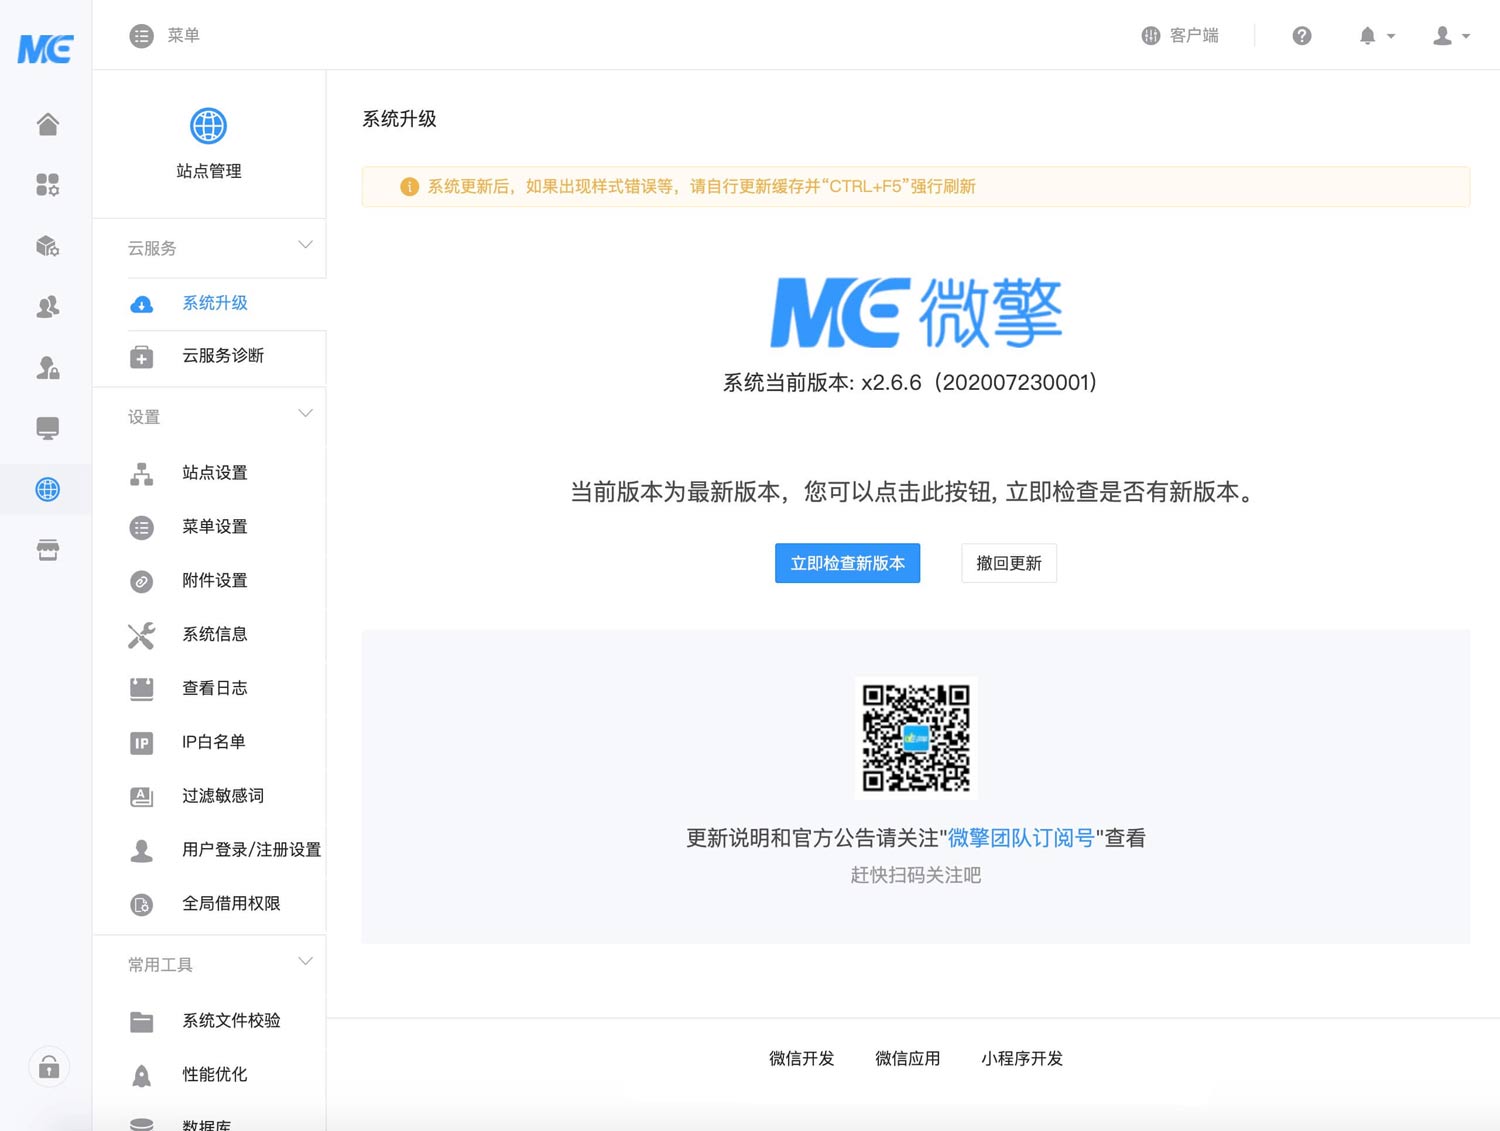Click the 立即检查新版本 button
This screenshot has height=1131, width=1500.
[x=847, y=563]
